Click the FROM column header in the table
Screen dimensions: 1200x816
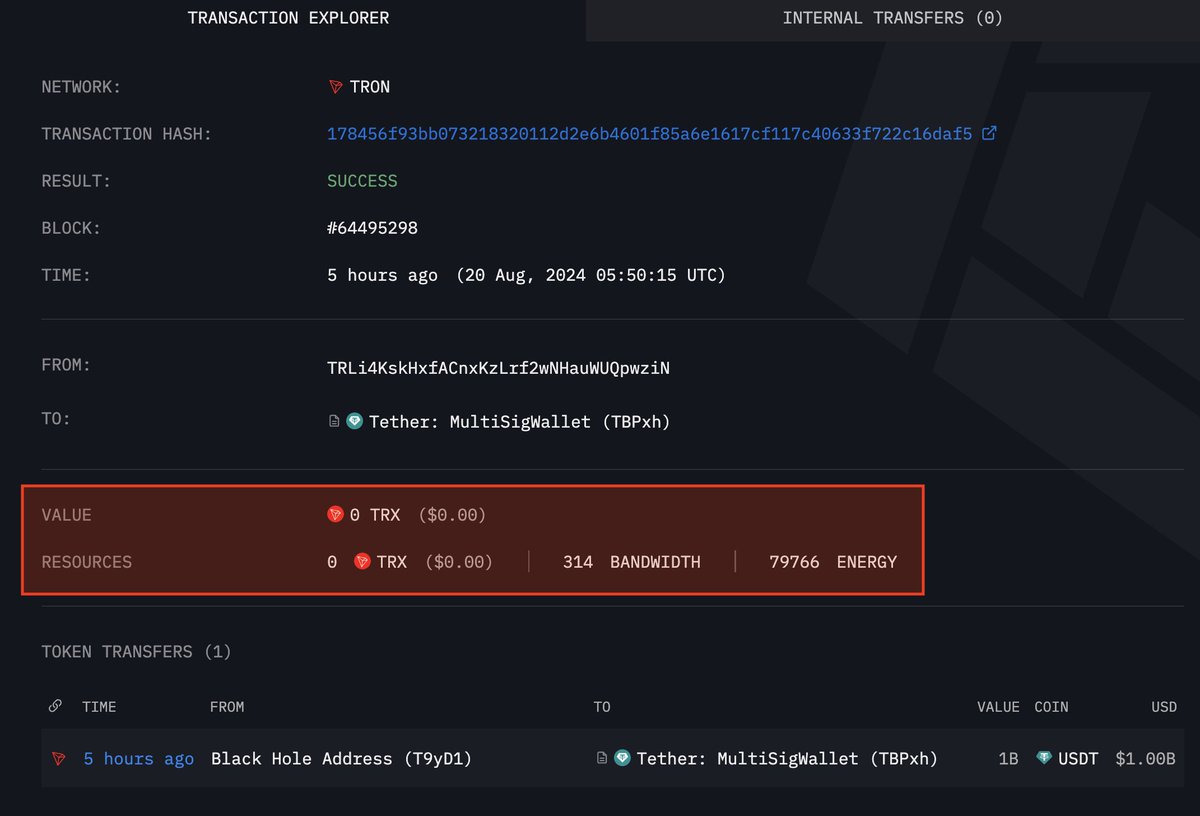[227, 707]
